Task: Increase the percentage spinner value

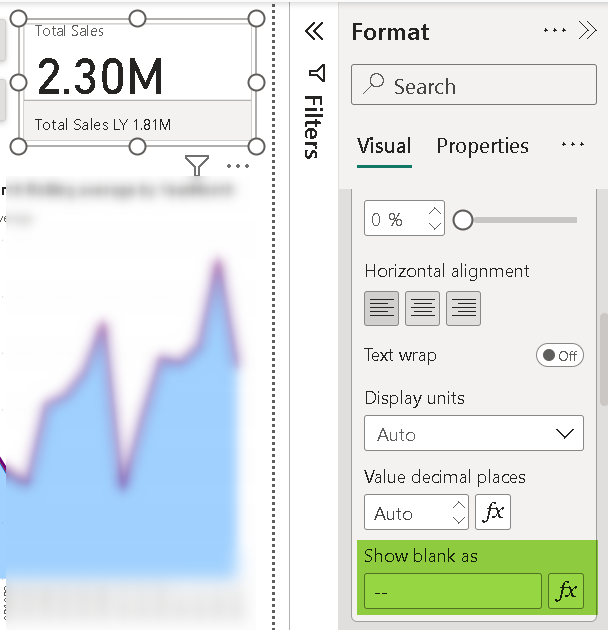Action: [x=435, y=212]
